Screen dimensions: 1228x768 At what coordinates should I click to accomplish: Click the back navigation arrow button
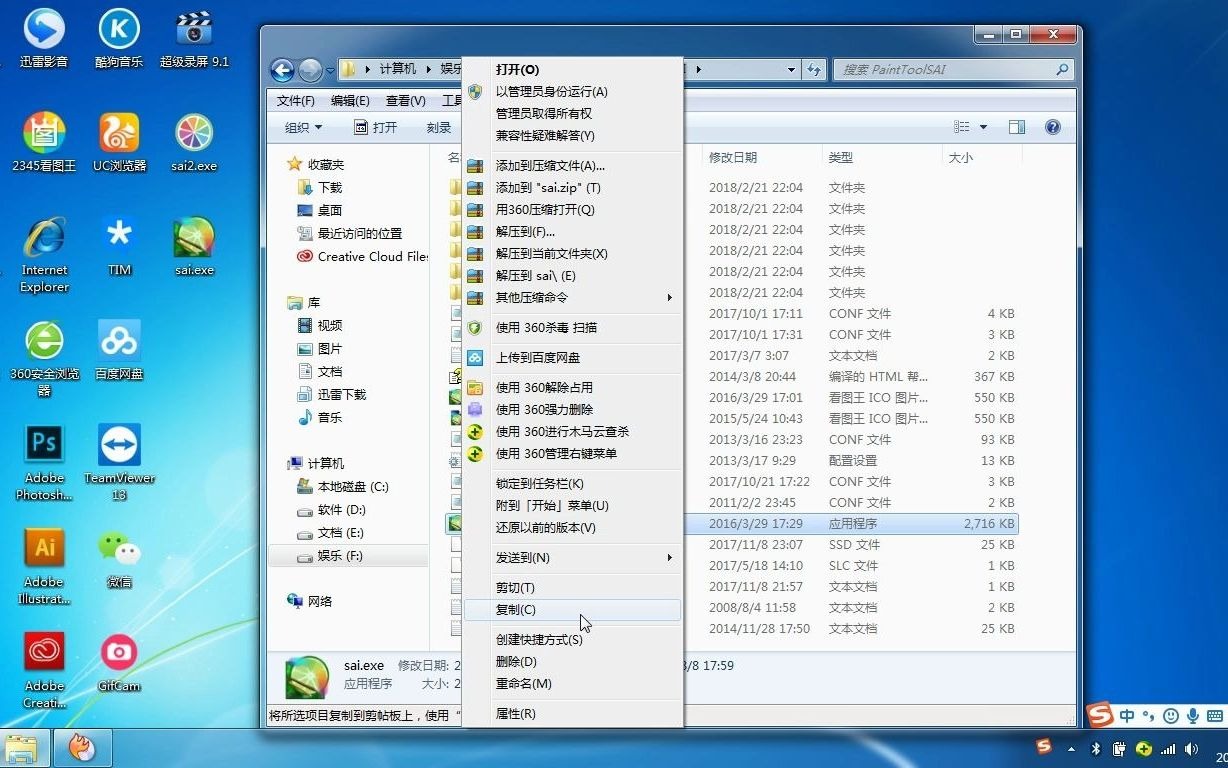pos(281,69)
